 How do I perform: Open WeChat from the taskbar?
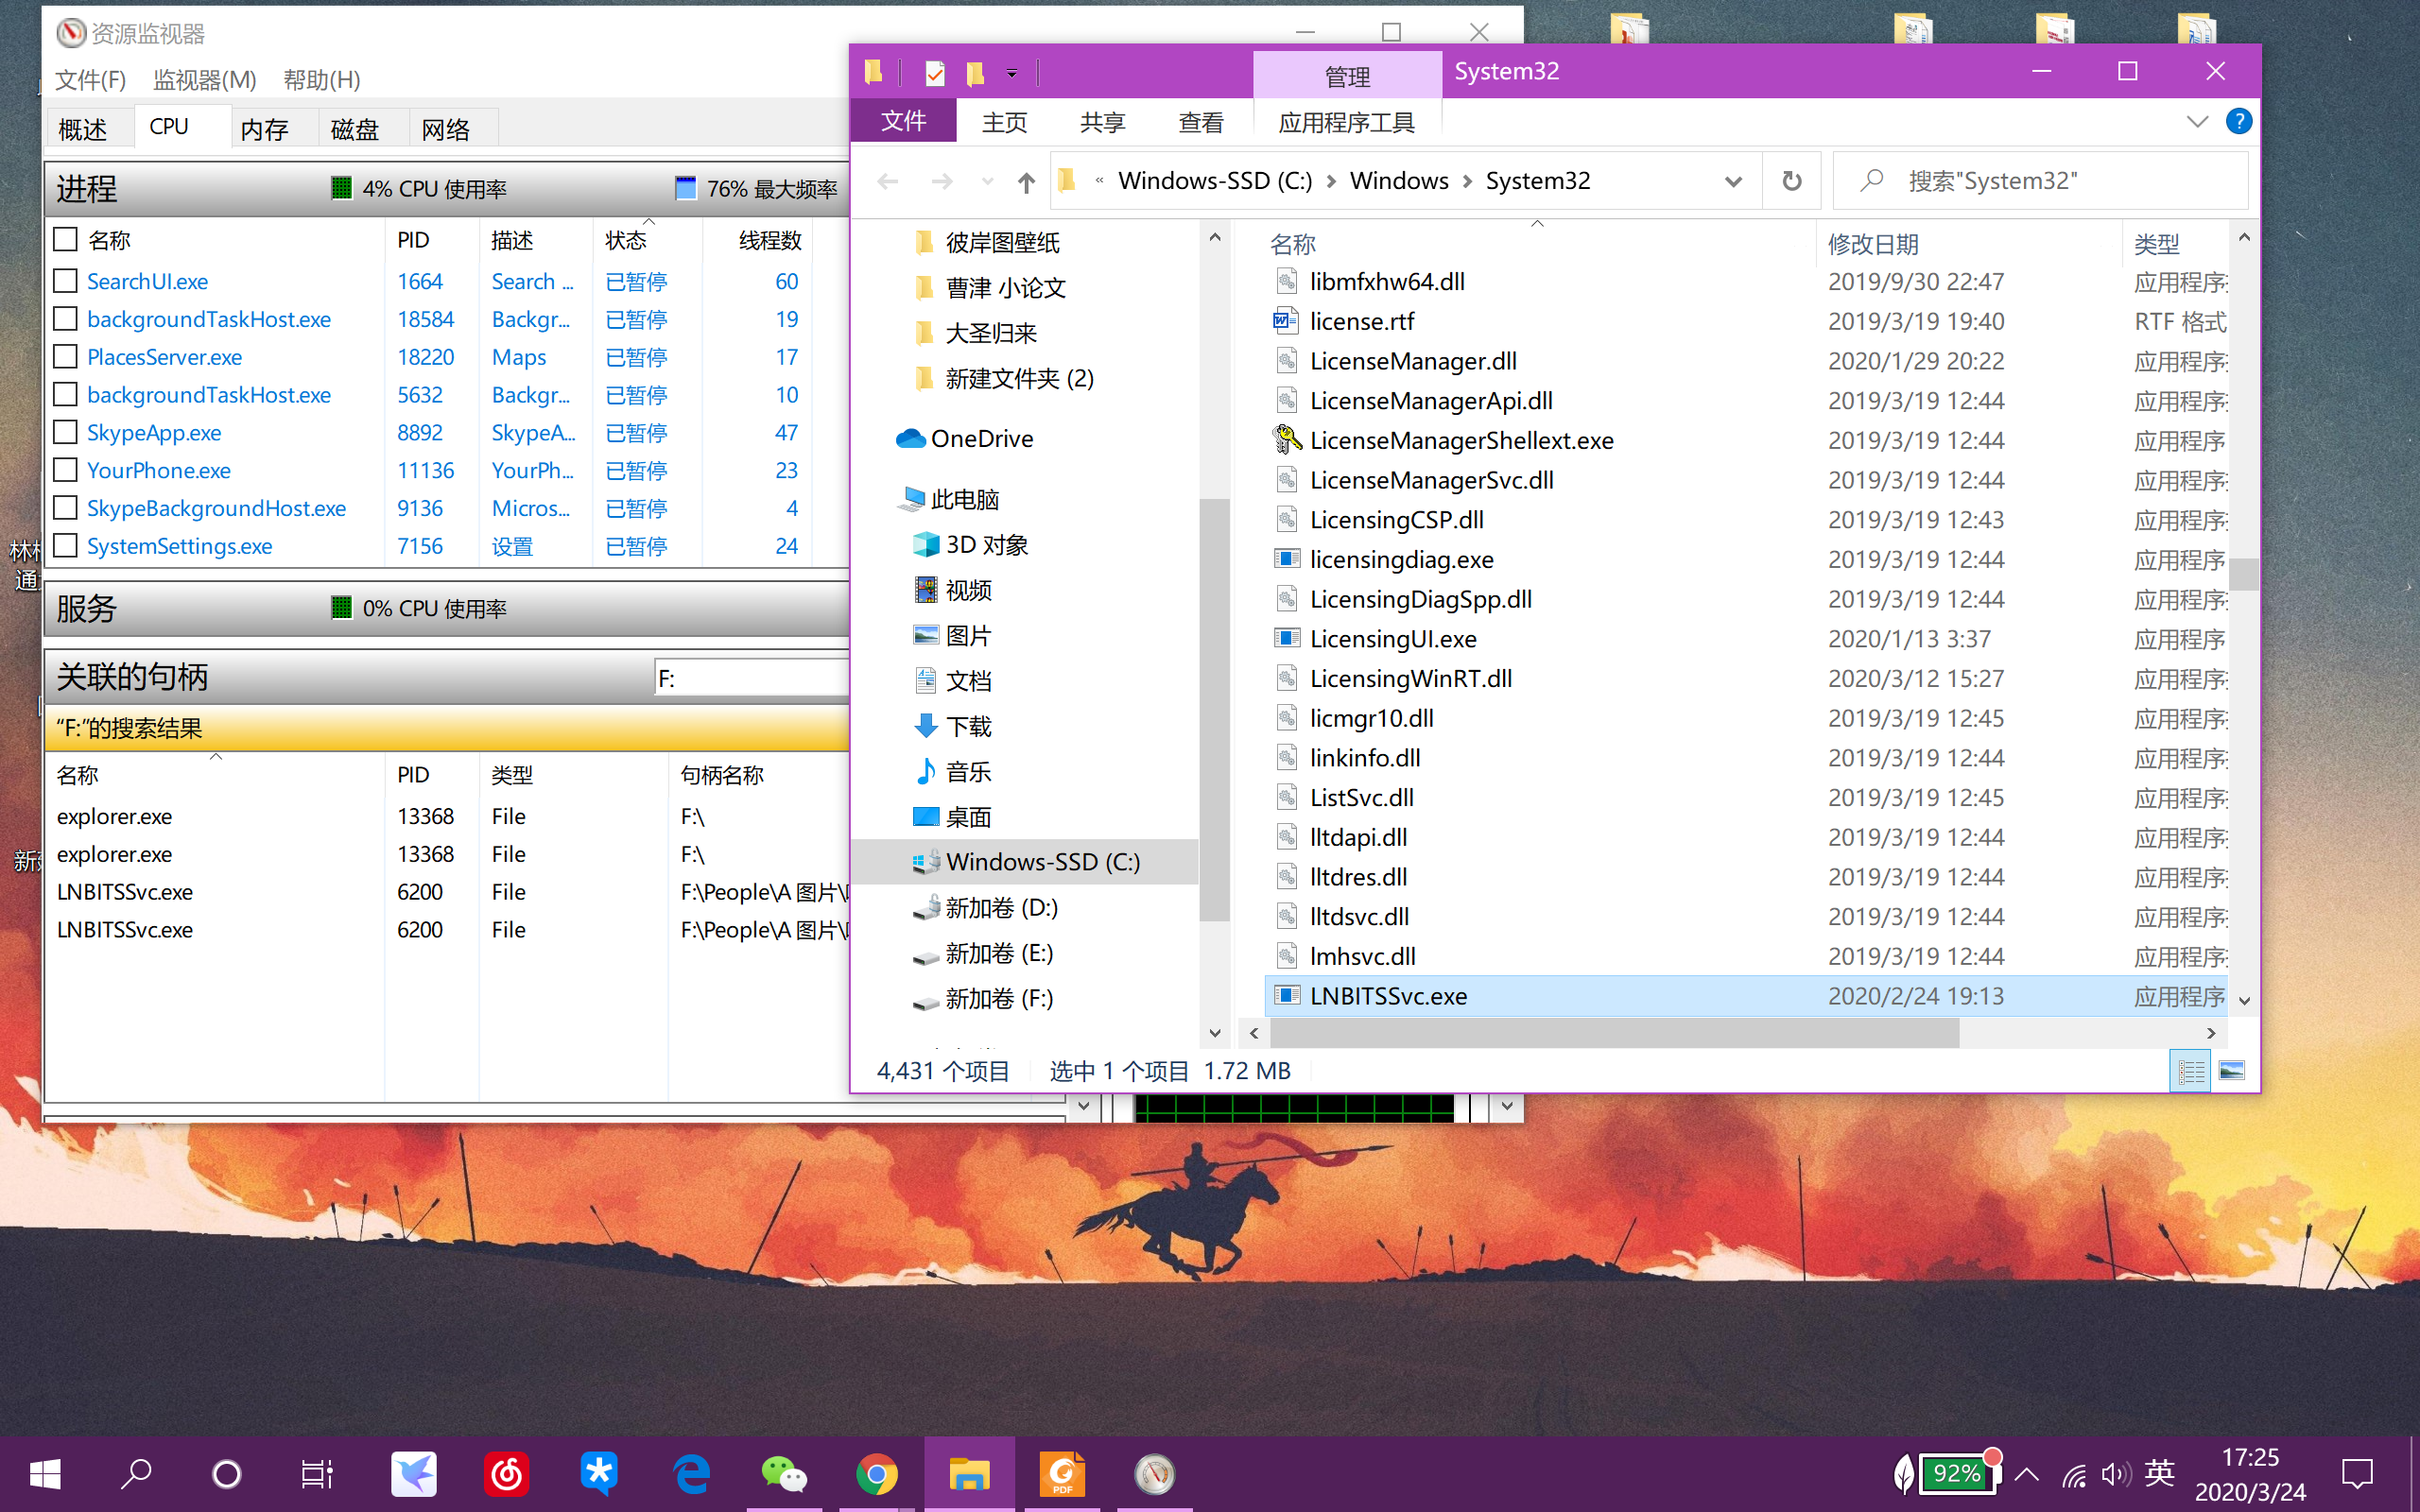pos(784,1474)
